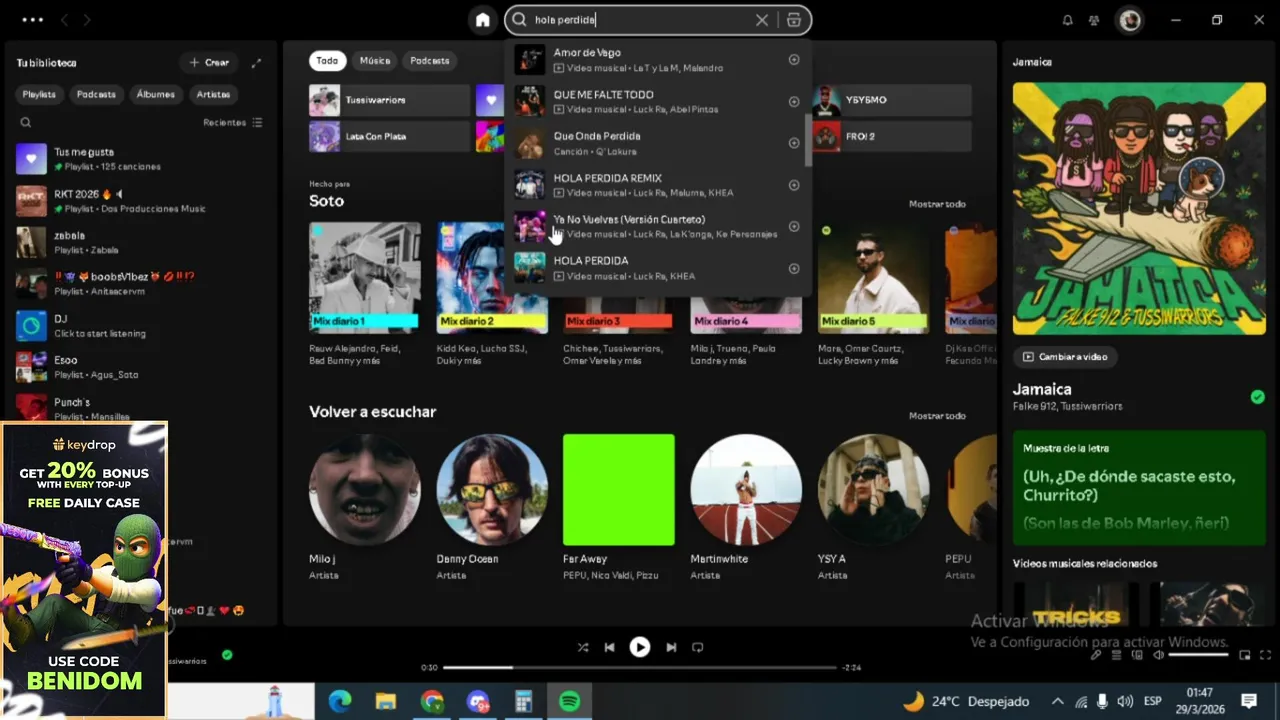Open the Milo j artist thumbnail
1280x720 pixels.
pos(365,489)
